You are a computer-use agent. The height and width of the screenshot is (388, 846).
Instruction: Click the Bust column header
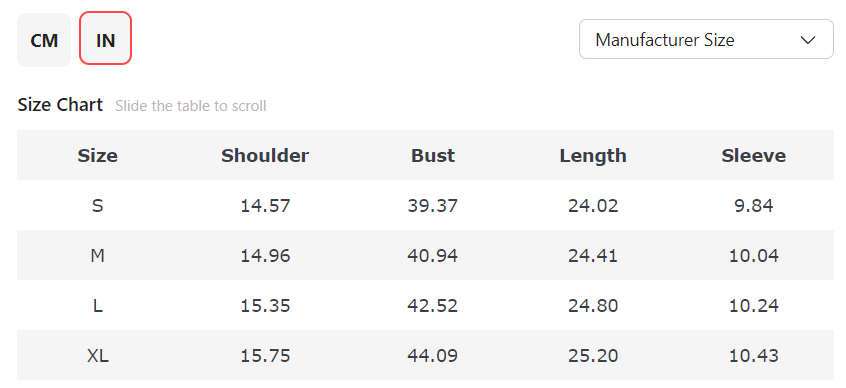point(433,155)
